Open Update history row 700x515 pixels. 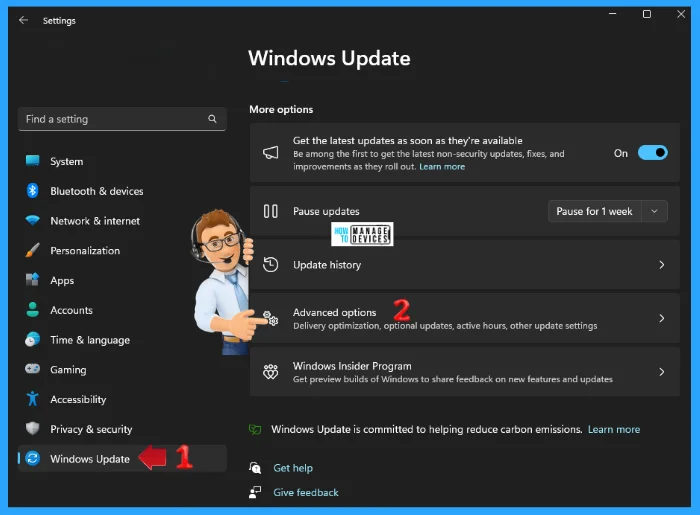coord(465,265)
